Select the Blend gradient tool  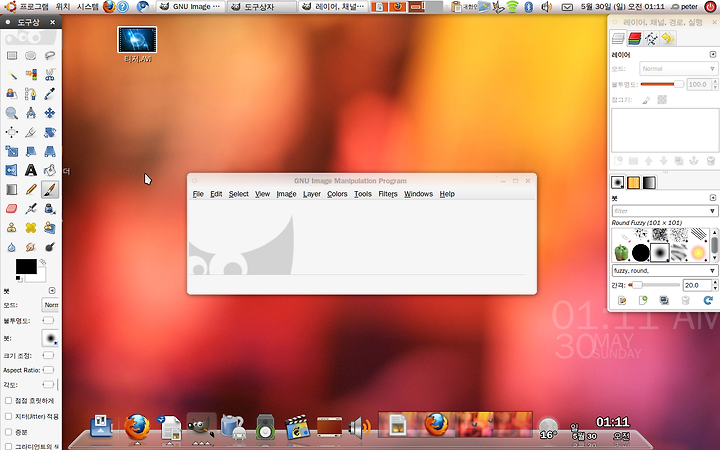[11, 189]
